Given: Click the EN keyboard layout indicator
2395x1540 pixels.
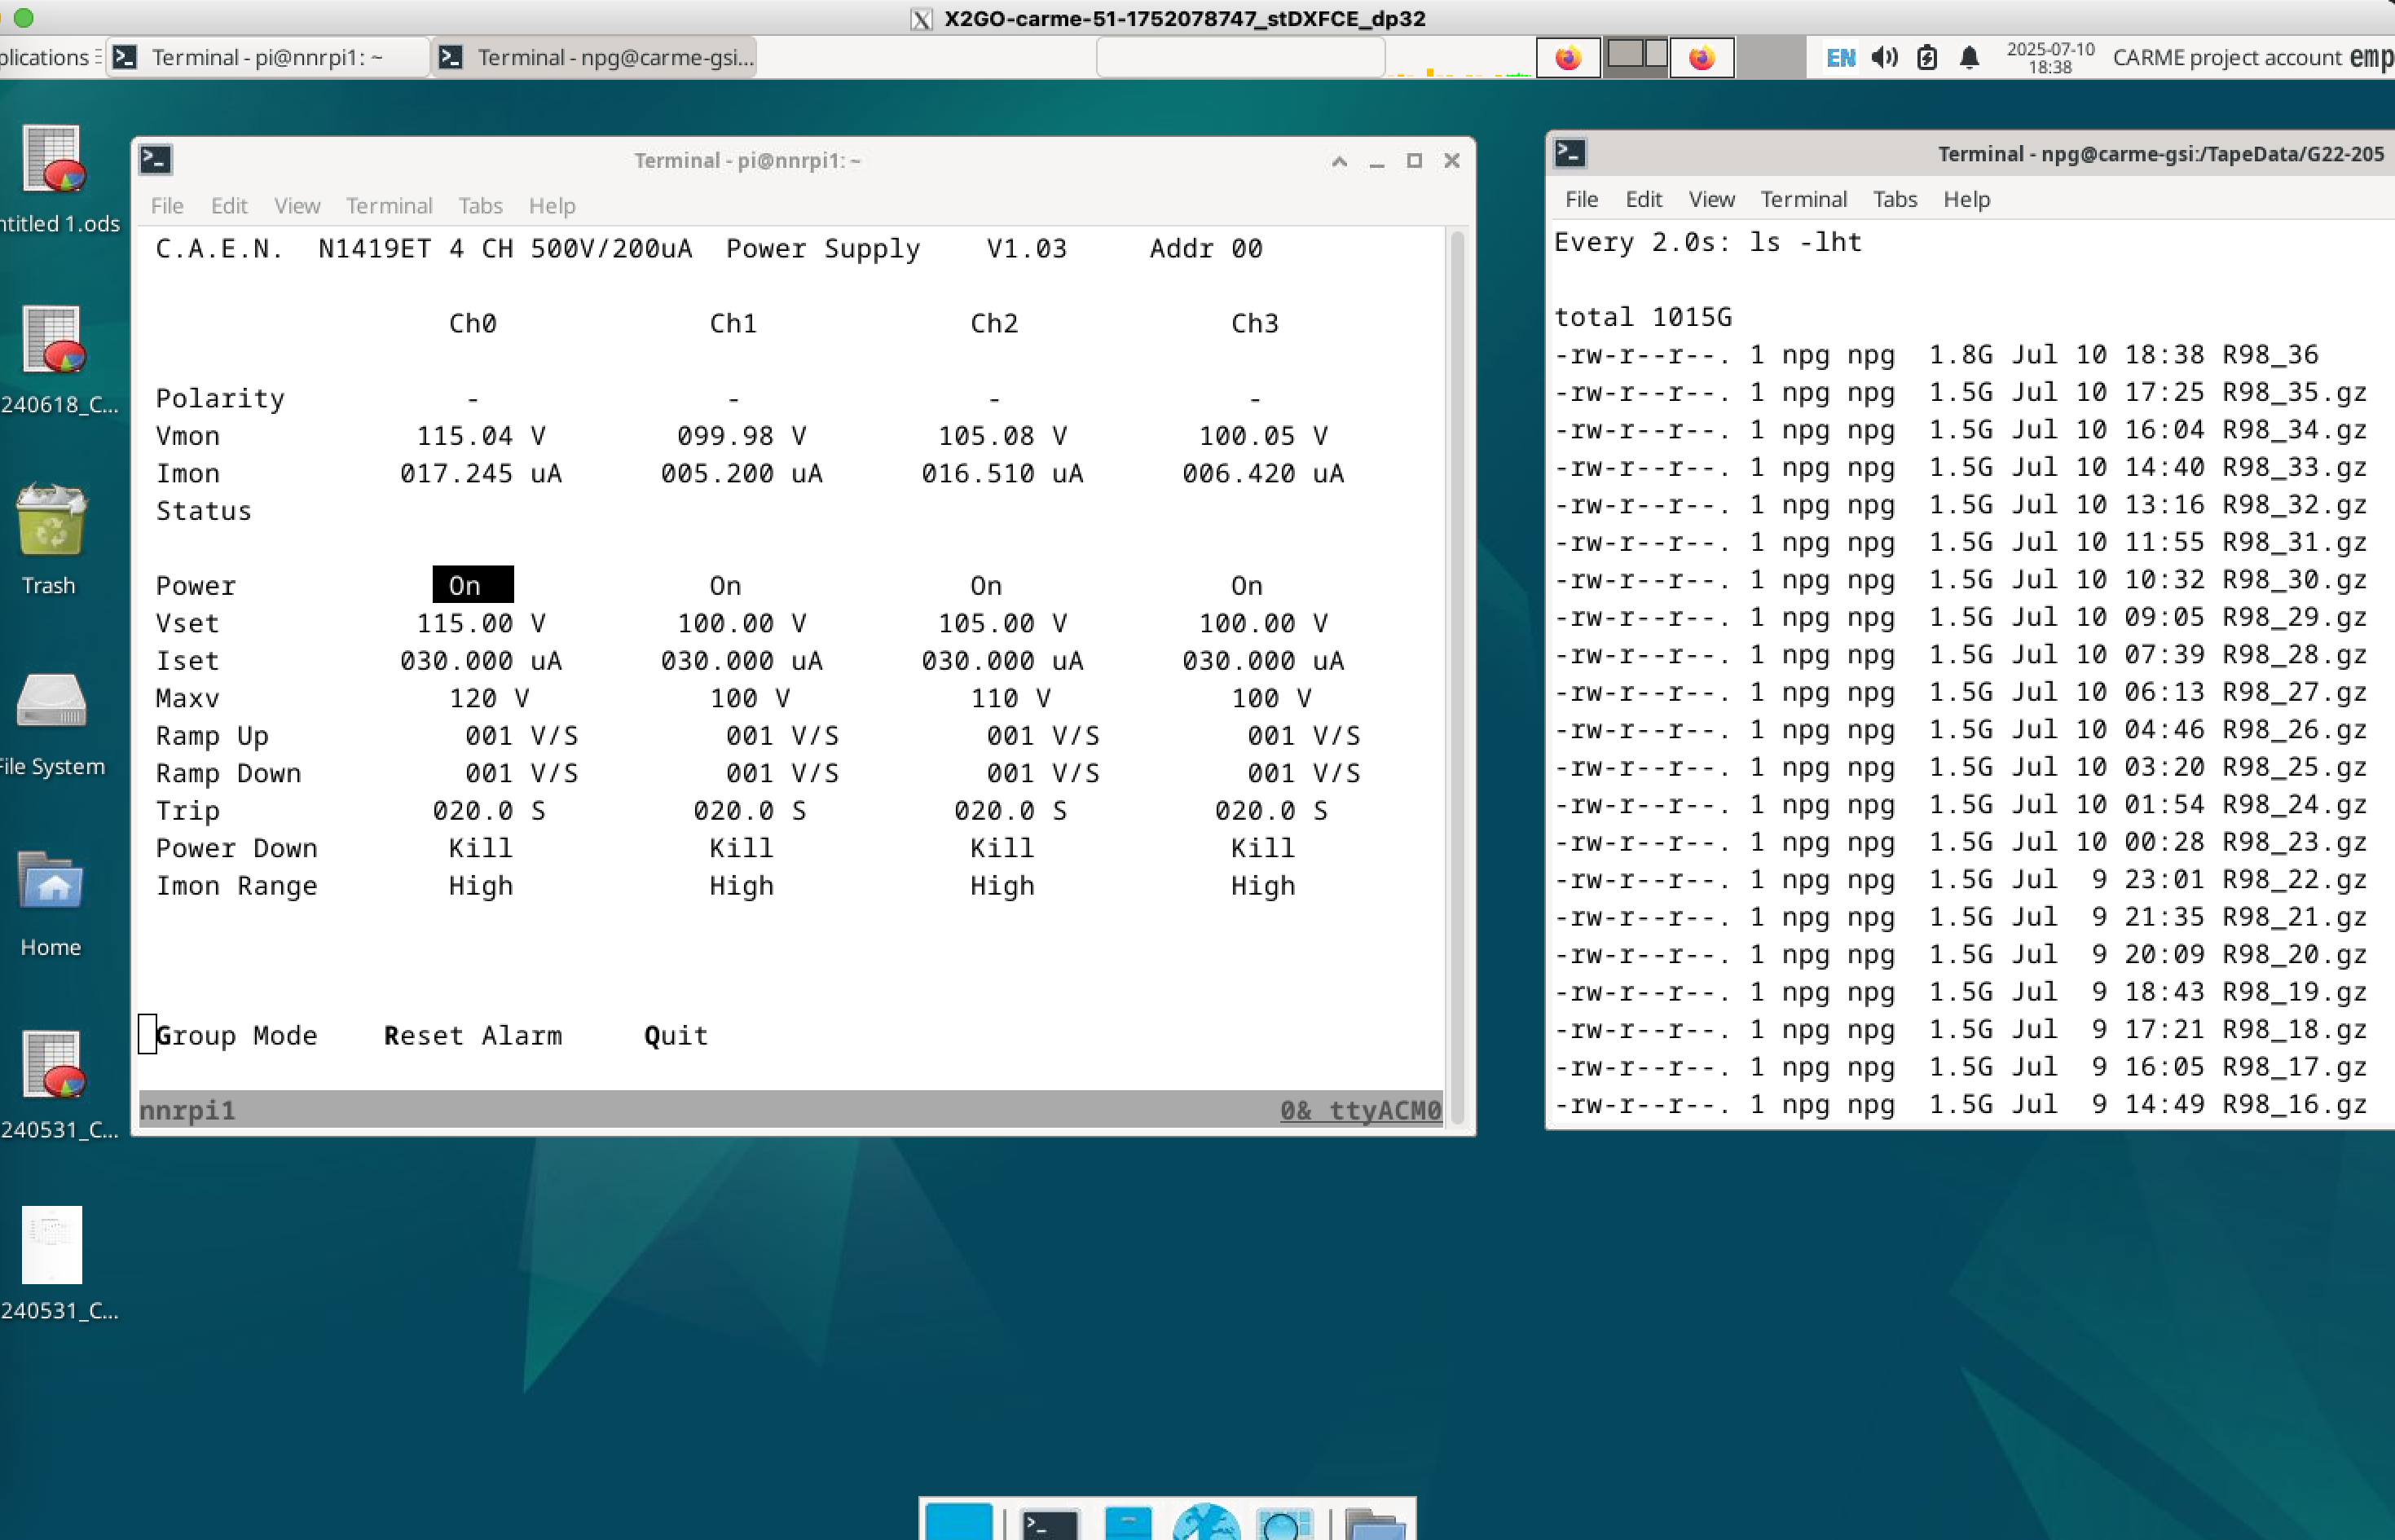Looking at the screenshot, I should 1840,57.
